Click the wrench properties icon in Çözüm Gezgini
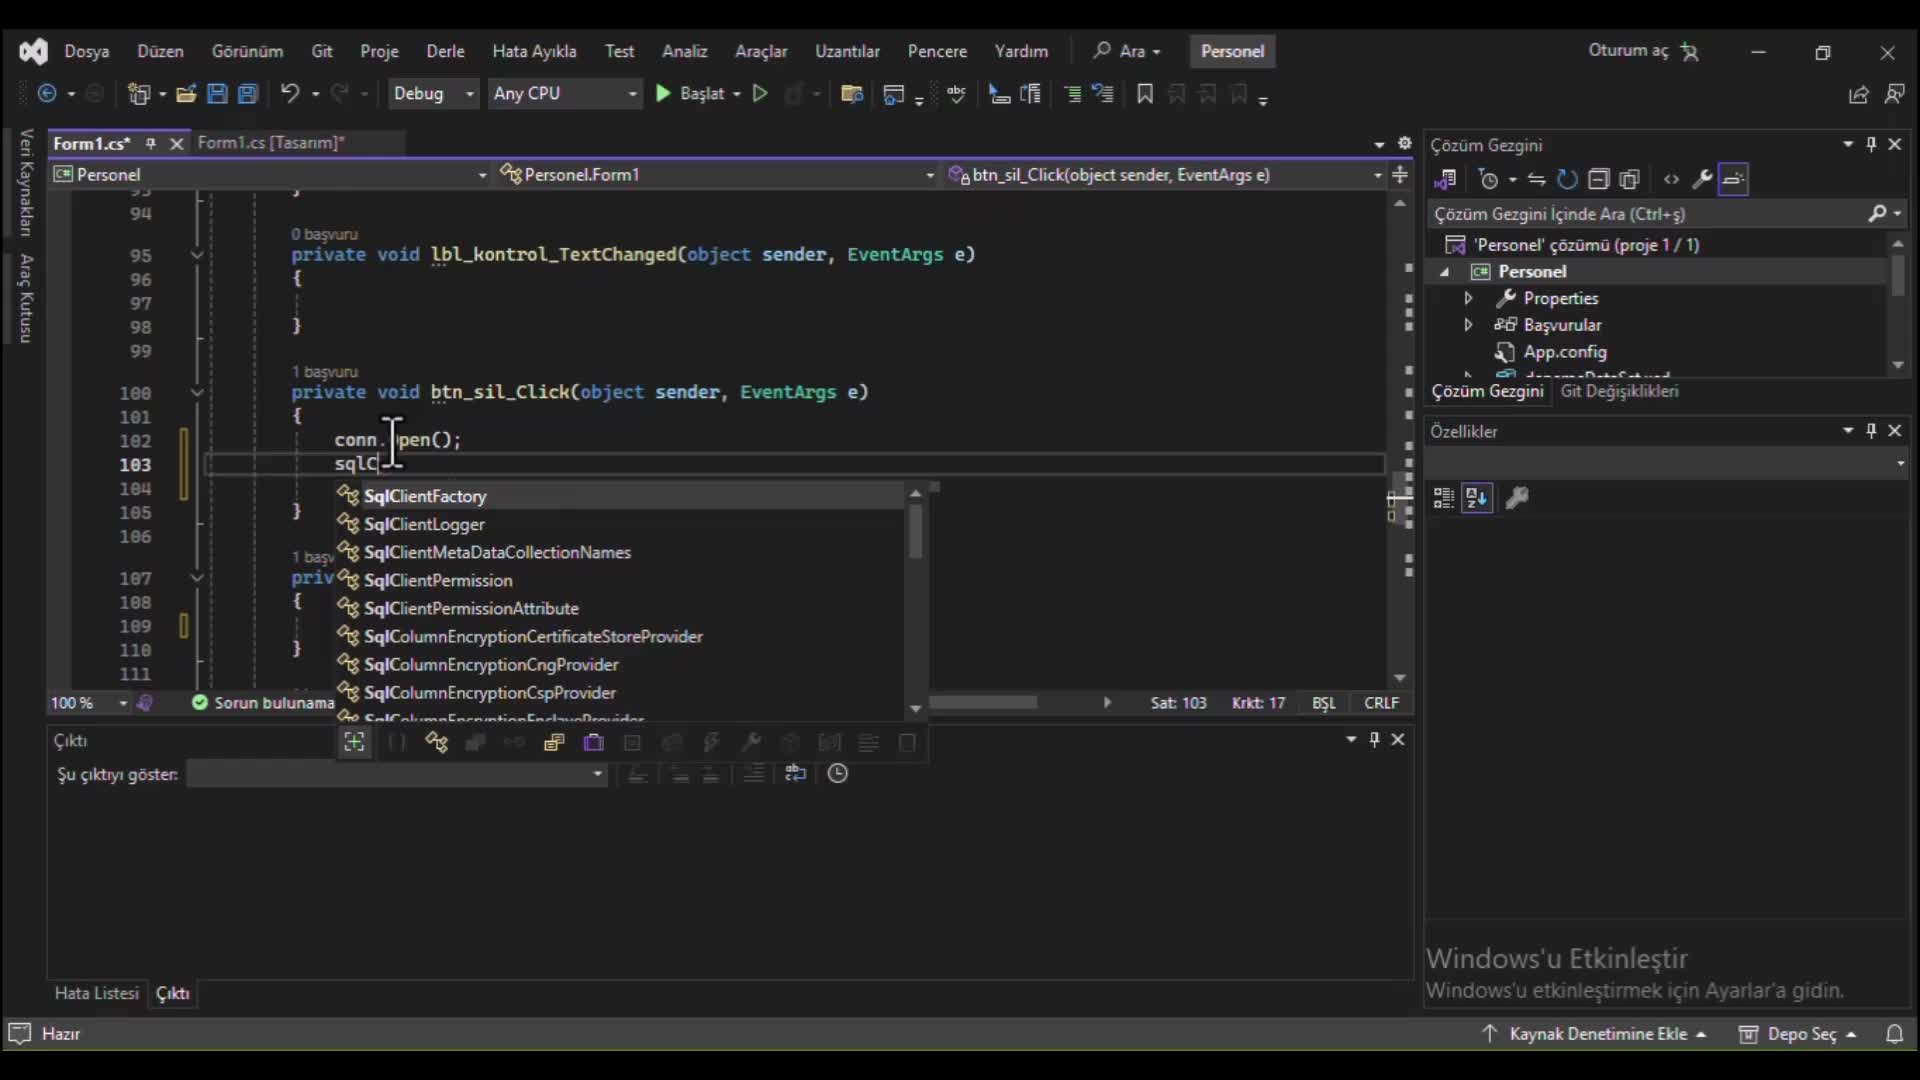The width and height of the screenshot is (1920, 1080). [x=1701, y=180]
